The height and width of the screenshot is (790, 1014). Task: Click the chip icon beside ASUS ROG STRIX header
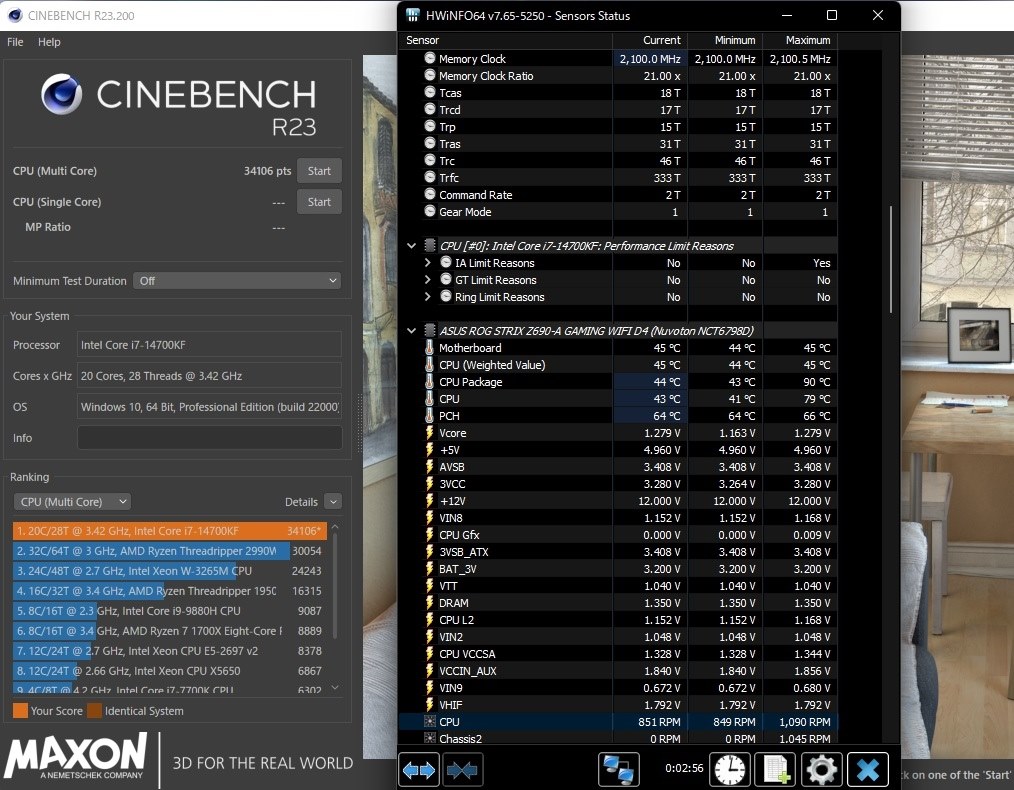pos(429,330)
